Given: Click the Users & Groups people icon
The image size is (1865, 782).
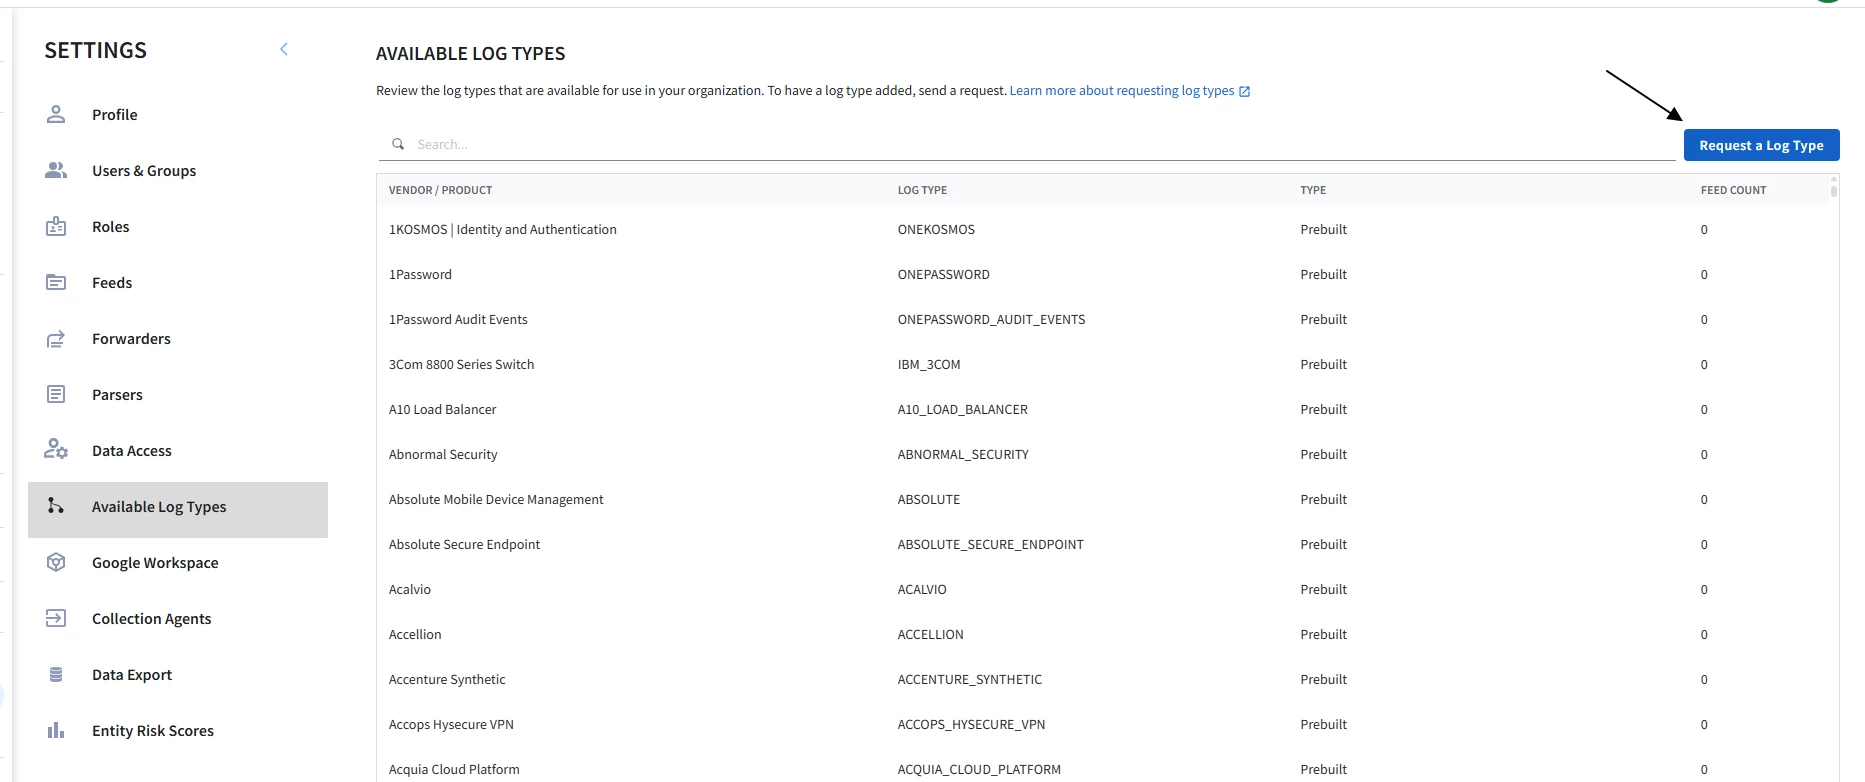Looking at the screenshot, I should pos(56,170).
